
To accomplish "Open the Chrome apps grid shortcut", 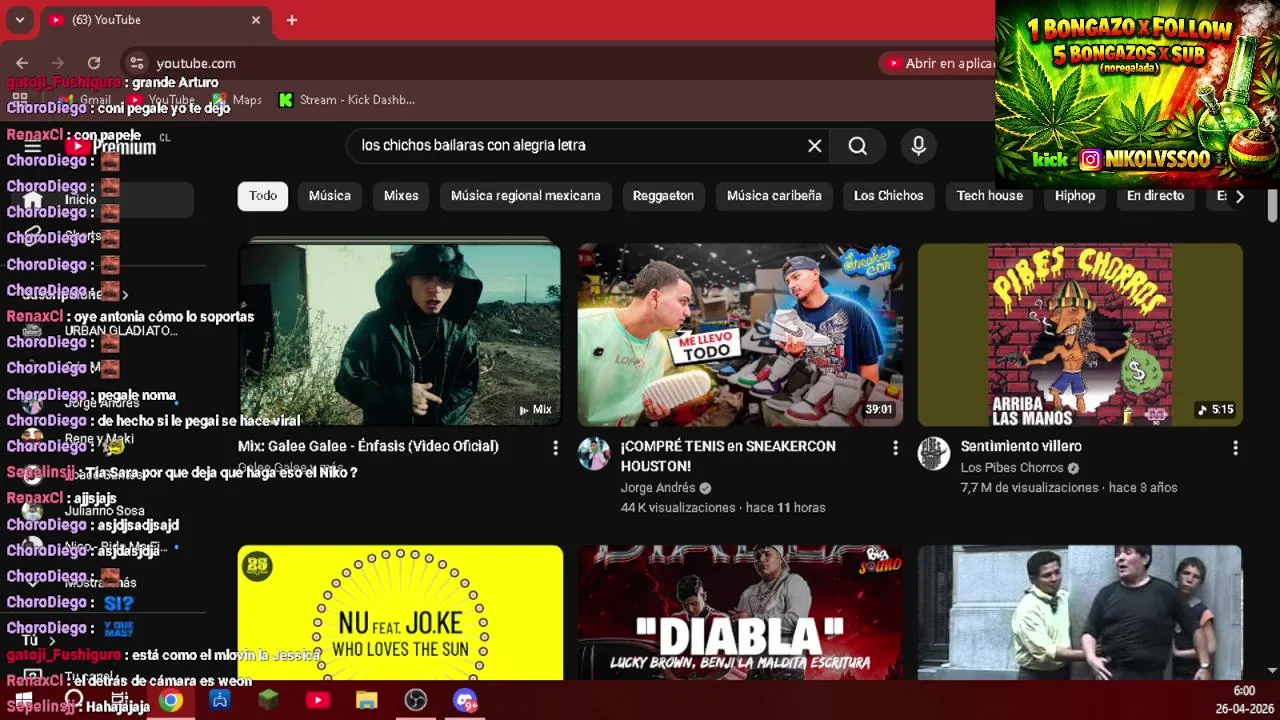I will (19, 100).
